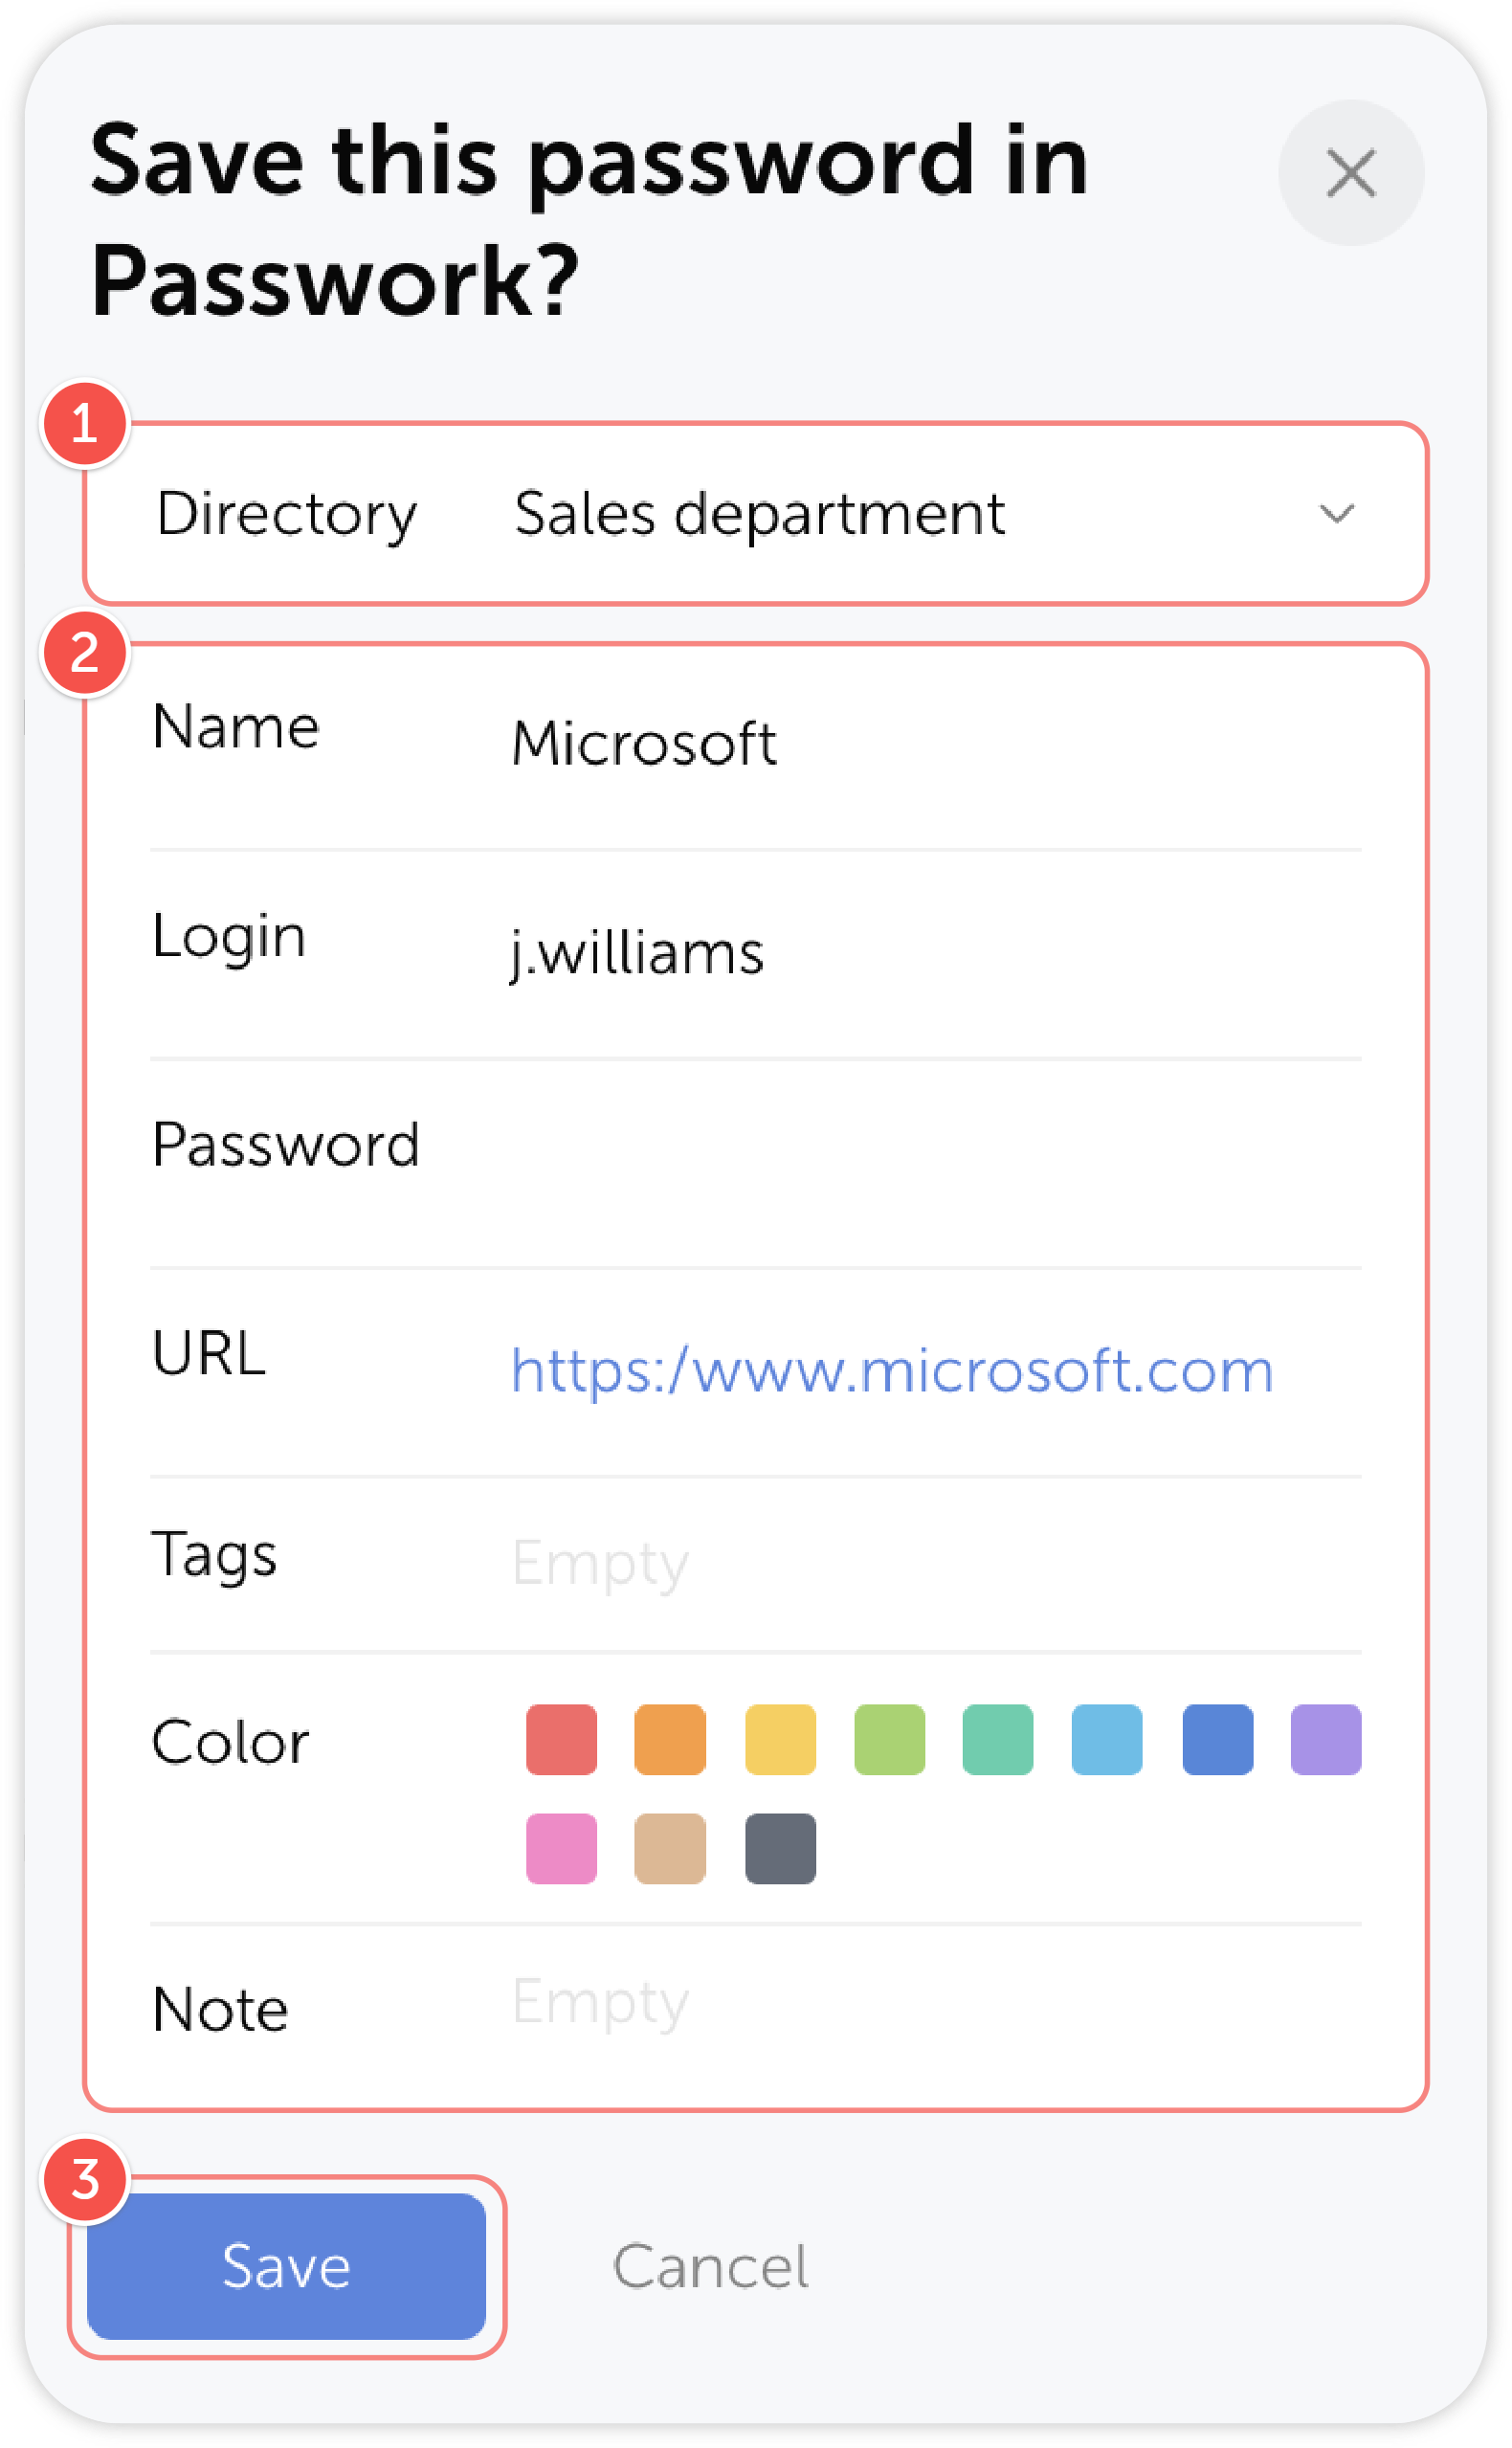Click the Save button
This screenshot has width=1512, height=2448.
pyautogui.click(x=286, y=2267)
